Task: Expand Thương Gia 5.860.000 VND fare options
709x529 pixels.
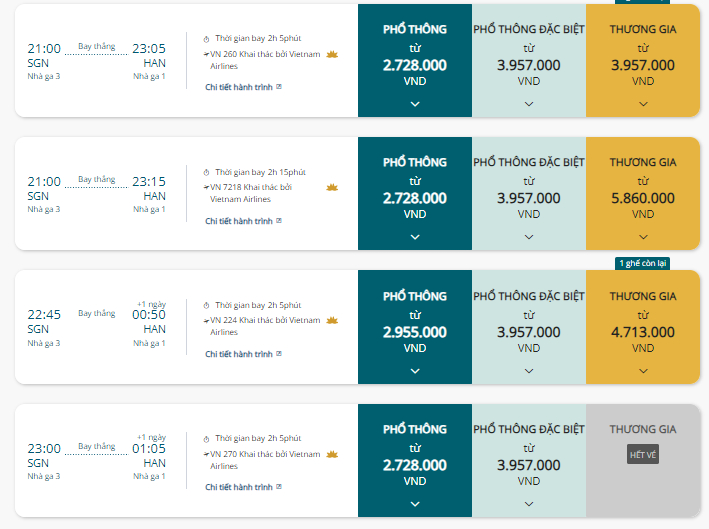Action: pos(643,237)
